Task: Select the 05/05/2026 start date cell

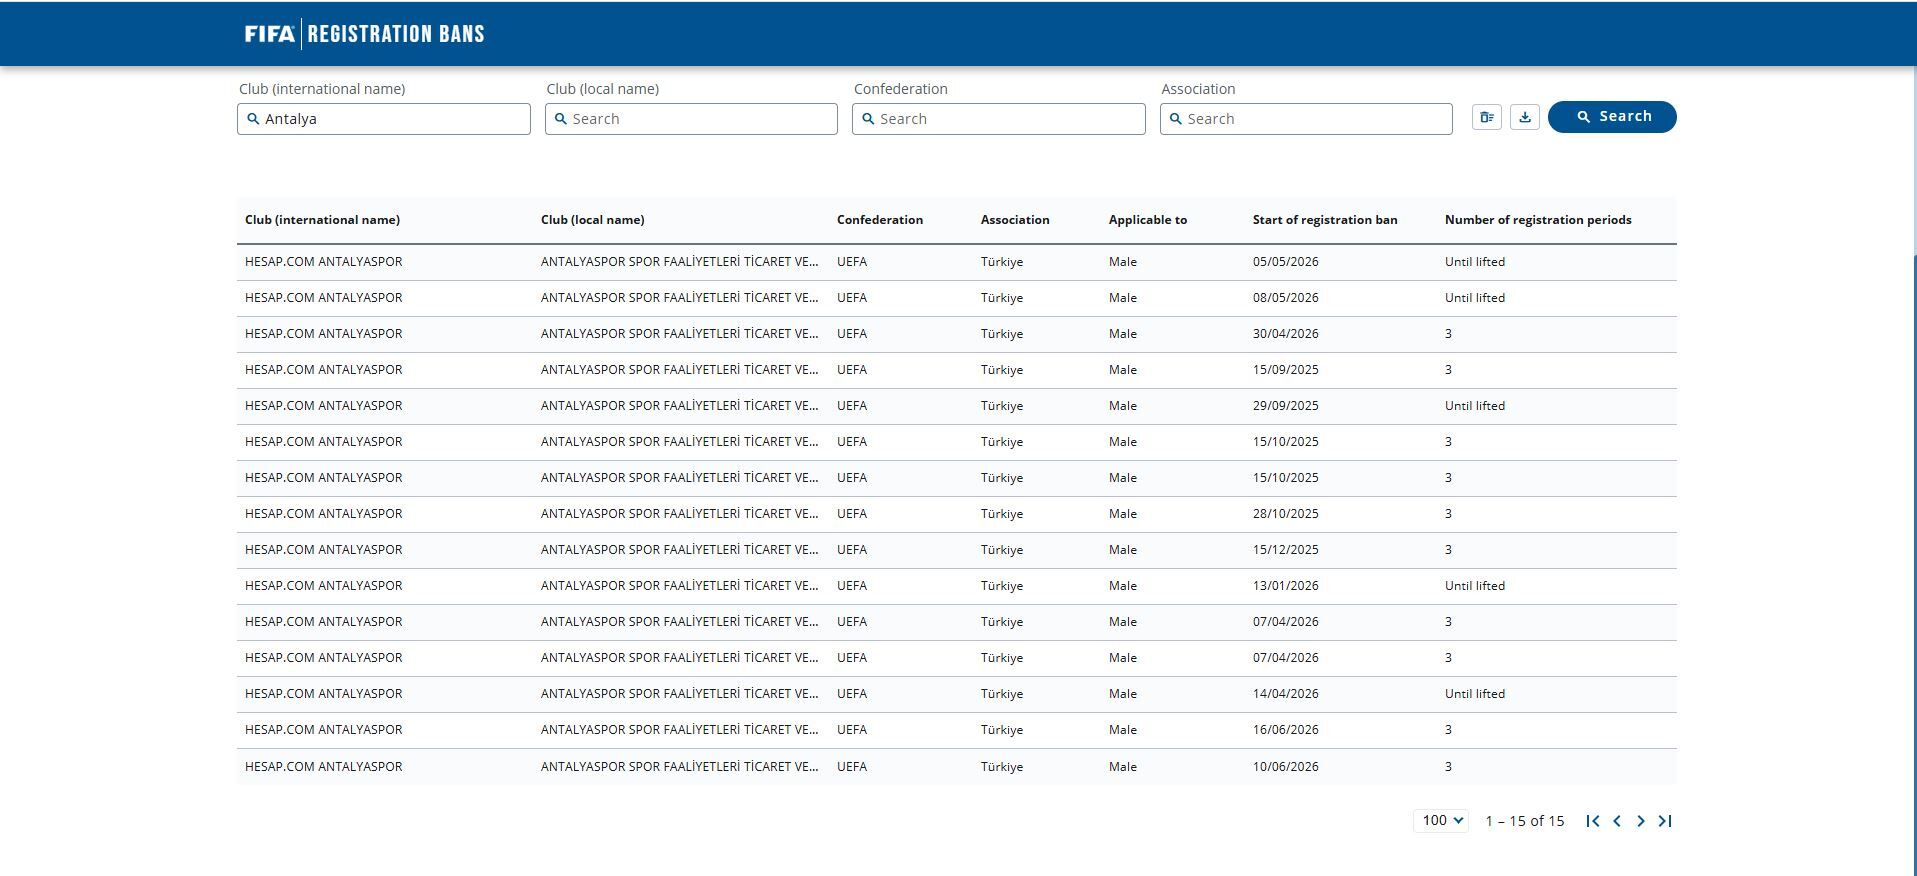Action: point(1286,262)
